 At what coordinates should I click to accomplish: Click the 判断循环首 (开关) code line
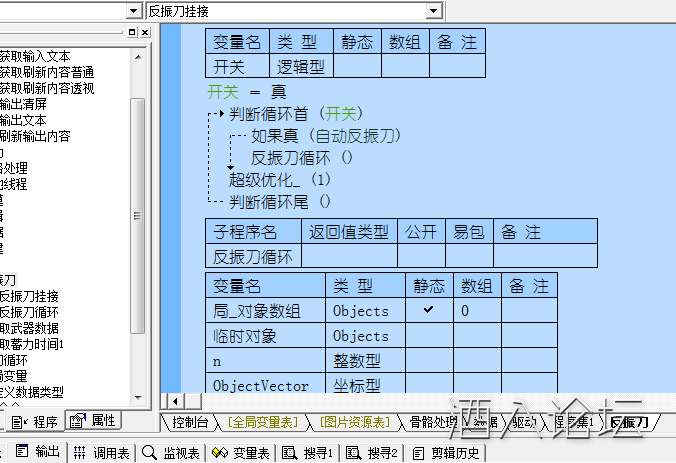(296, 114)
